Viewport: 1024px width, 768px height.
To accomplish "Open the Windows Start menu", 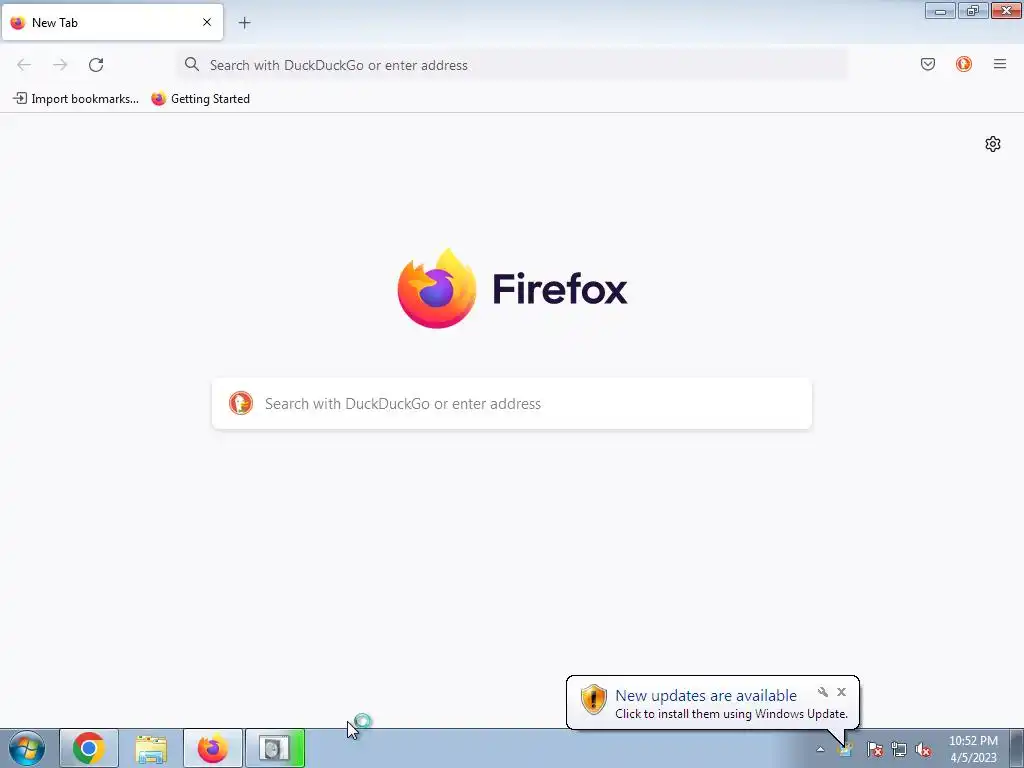I will point(27,748).
